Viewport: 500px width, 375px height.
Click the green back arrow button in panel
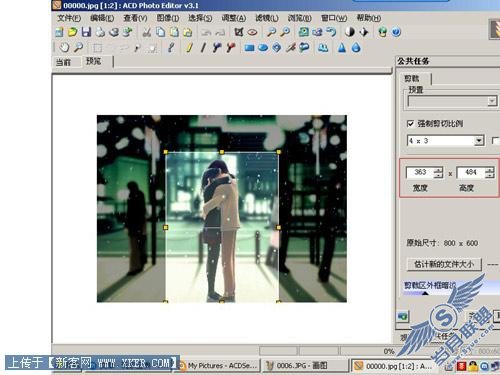[403, 316]
